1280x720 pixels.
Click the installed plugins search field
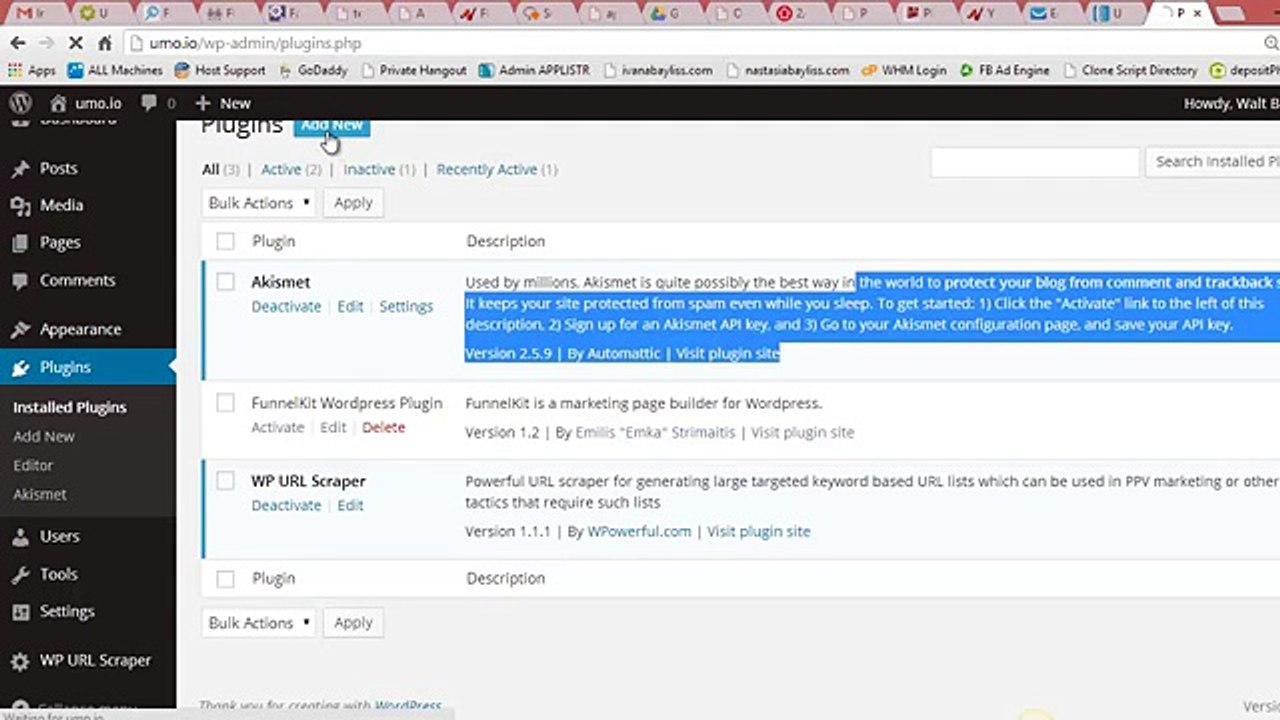pos(1035,162)
